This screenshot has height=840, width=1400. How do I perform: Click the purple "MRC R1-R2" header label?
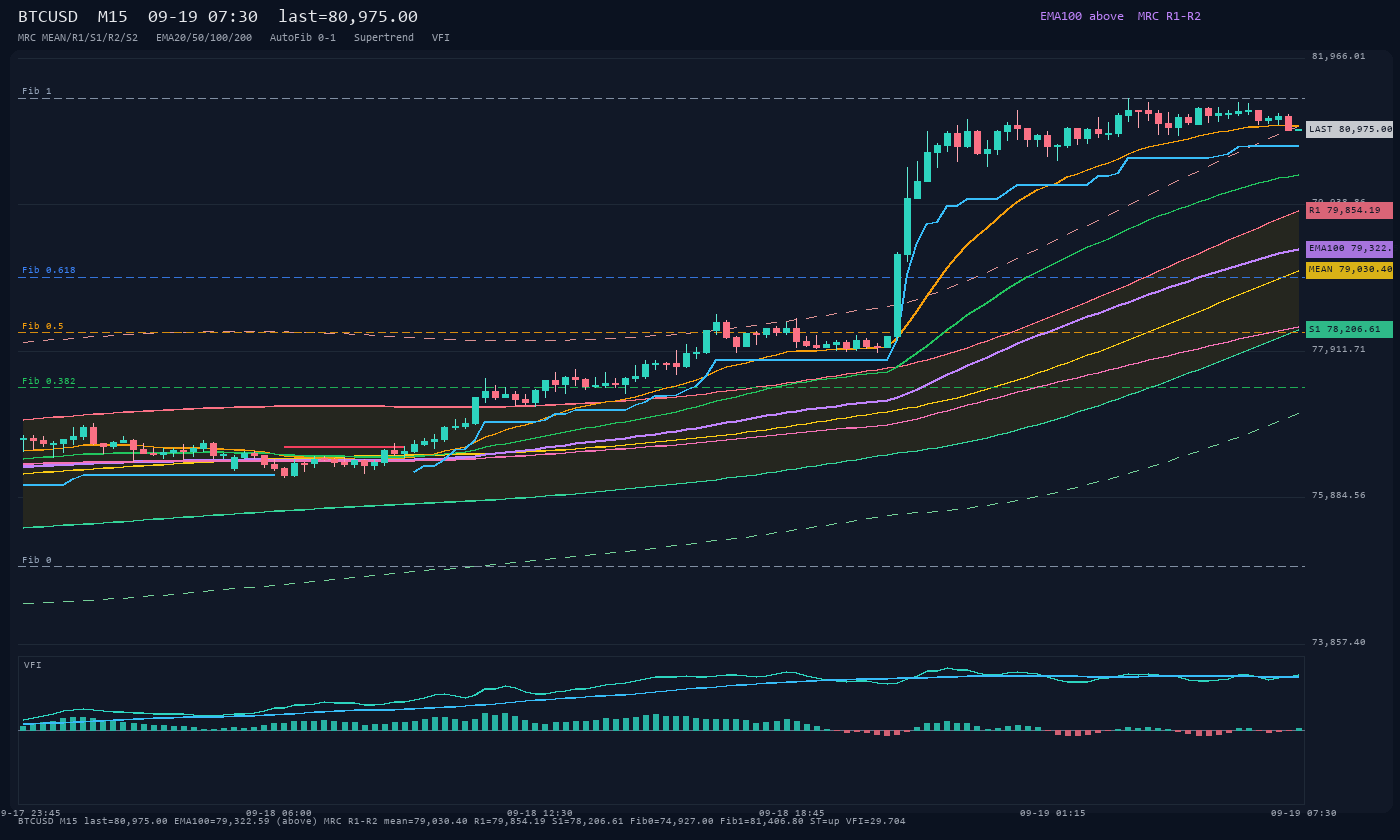(1169, 16)
